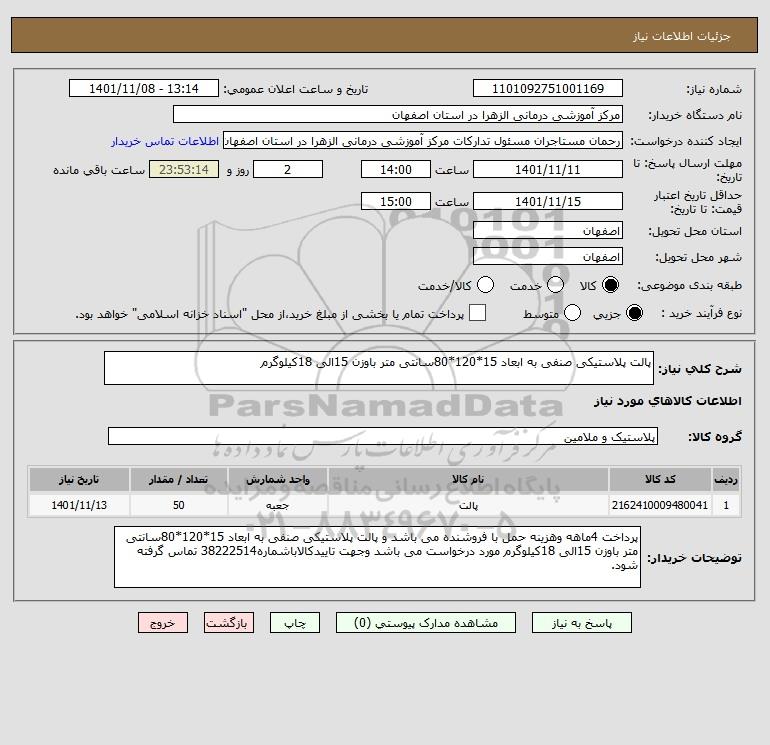Open the اطلاعات تماس خریدار link
This screenshot has width=770, height=745.
[x=165, y=141]
